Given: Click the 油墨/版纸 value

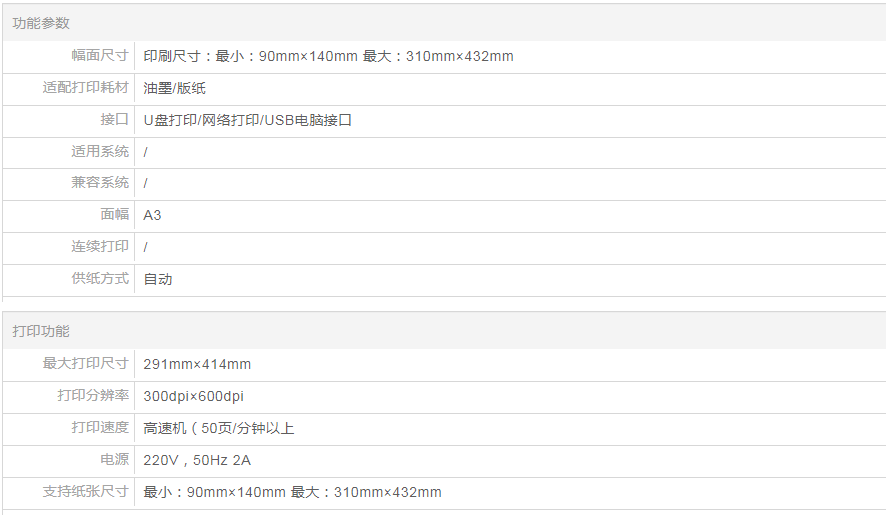Looking at the screenshot, I should [174, 88].
